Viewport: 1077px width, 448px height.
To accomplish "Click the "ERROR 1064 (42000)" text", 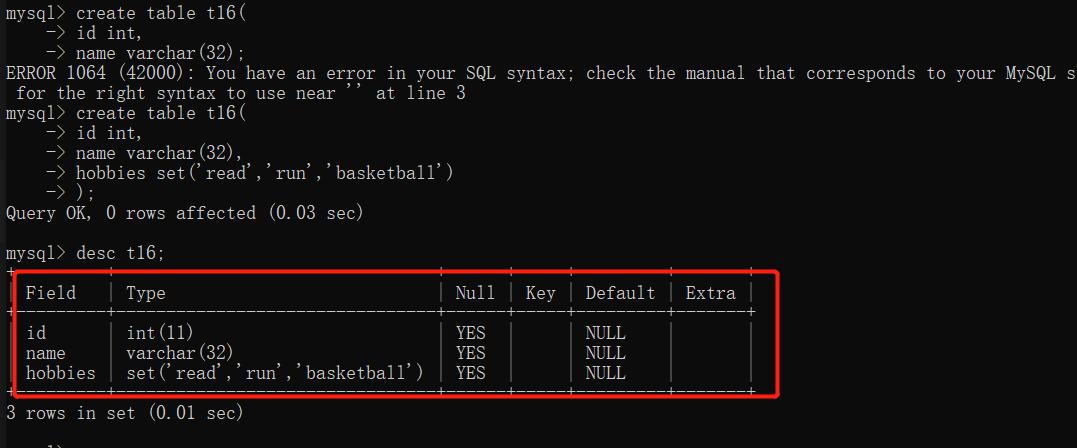I will pyautogui.click(x=95, y=73).
